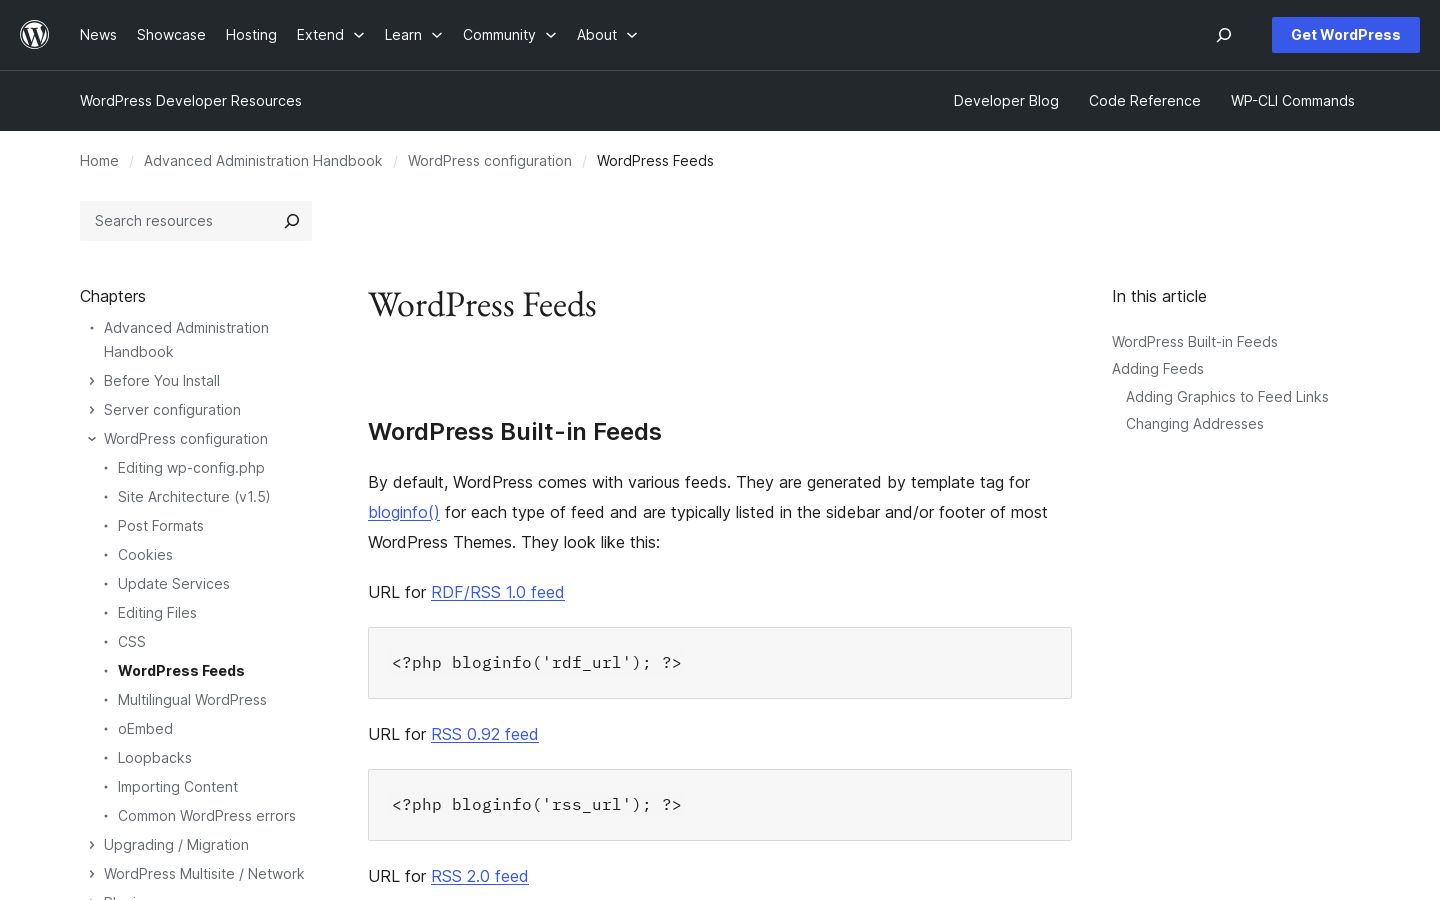Open the About menu
The width and height of the screenshot is (1440, 900).
coord(607,35)
